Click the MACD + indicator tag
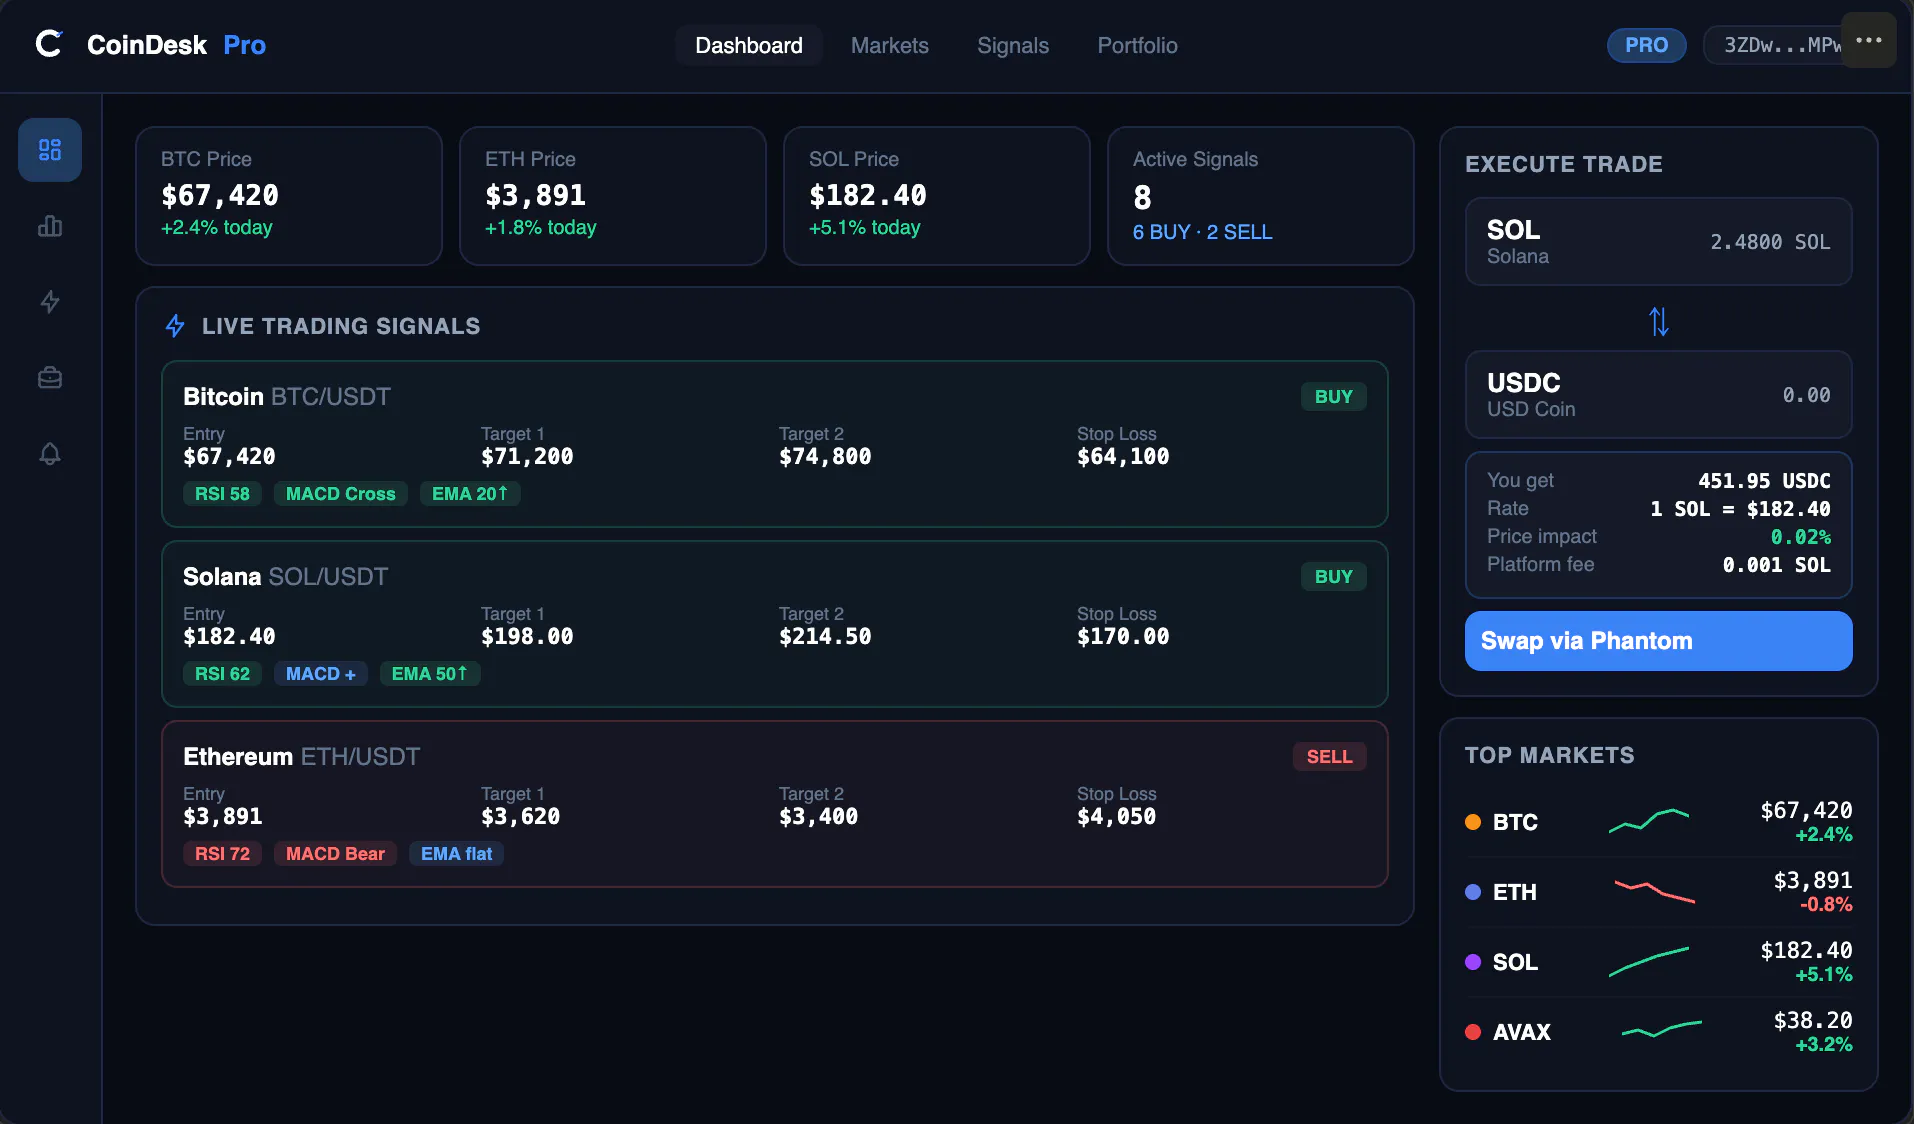The width and height of the screenshot is (1914, 1124). click(321, 674)
